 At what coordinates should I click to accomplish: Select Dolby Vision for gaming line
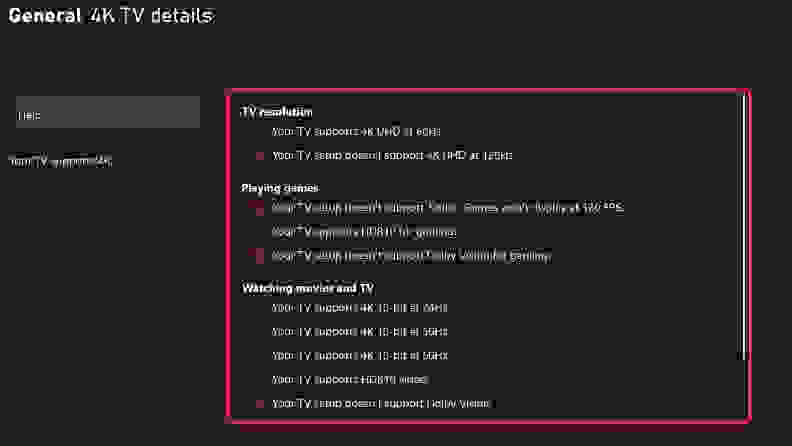click(412, 256)
